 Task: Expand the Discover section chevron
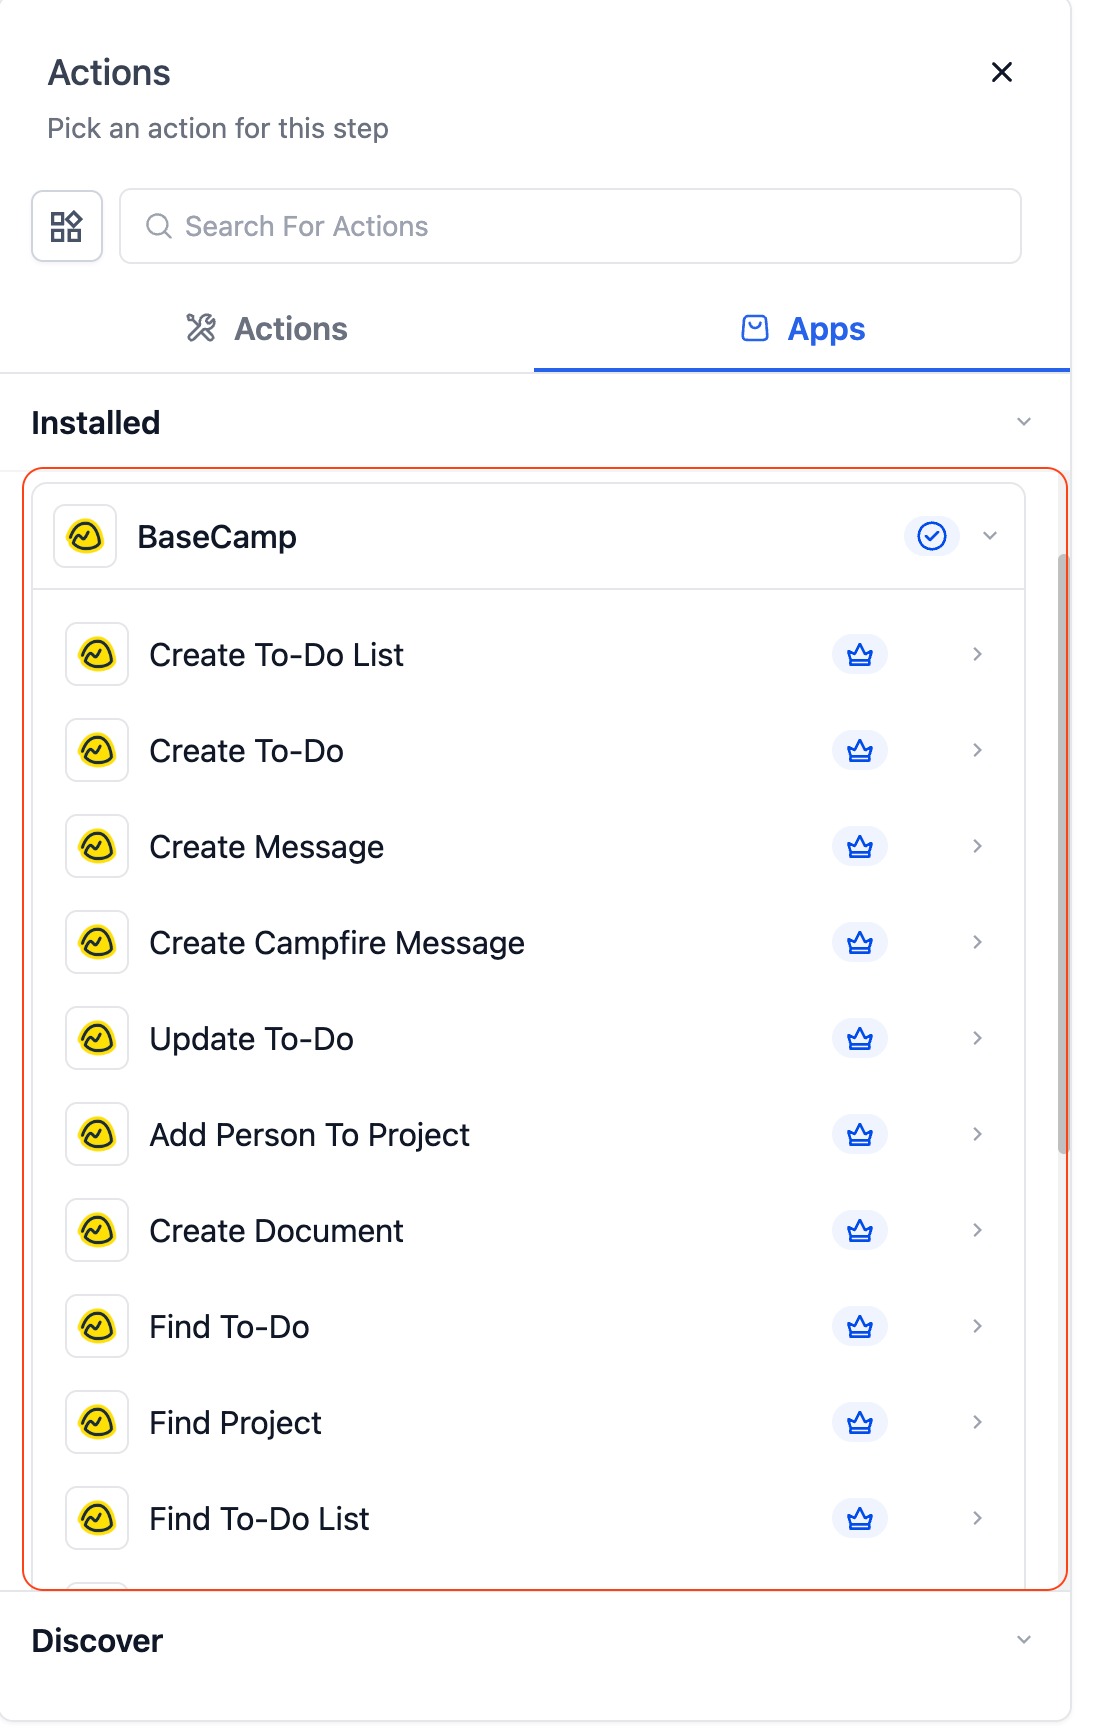(x=1024, y=1640)
